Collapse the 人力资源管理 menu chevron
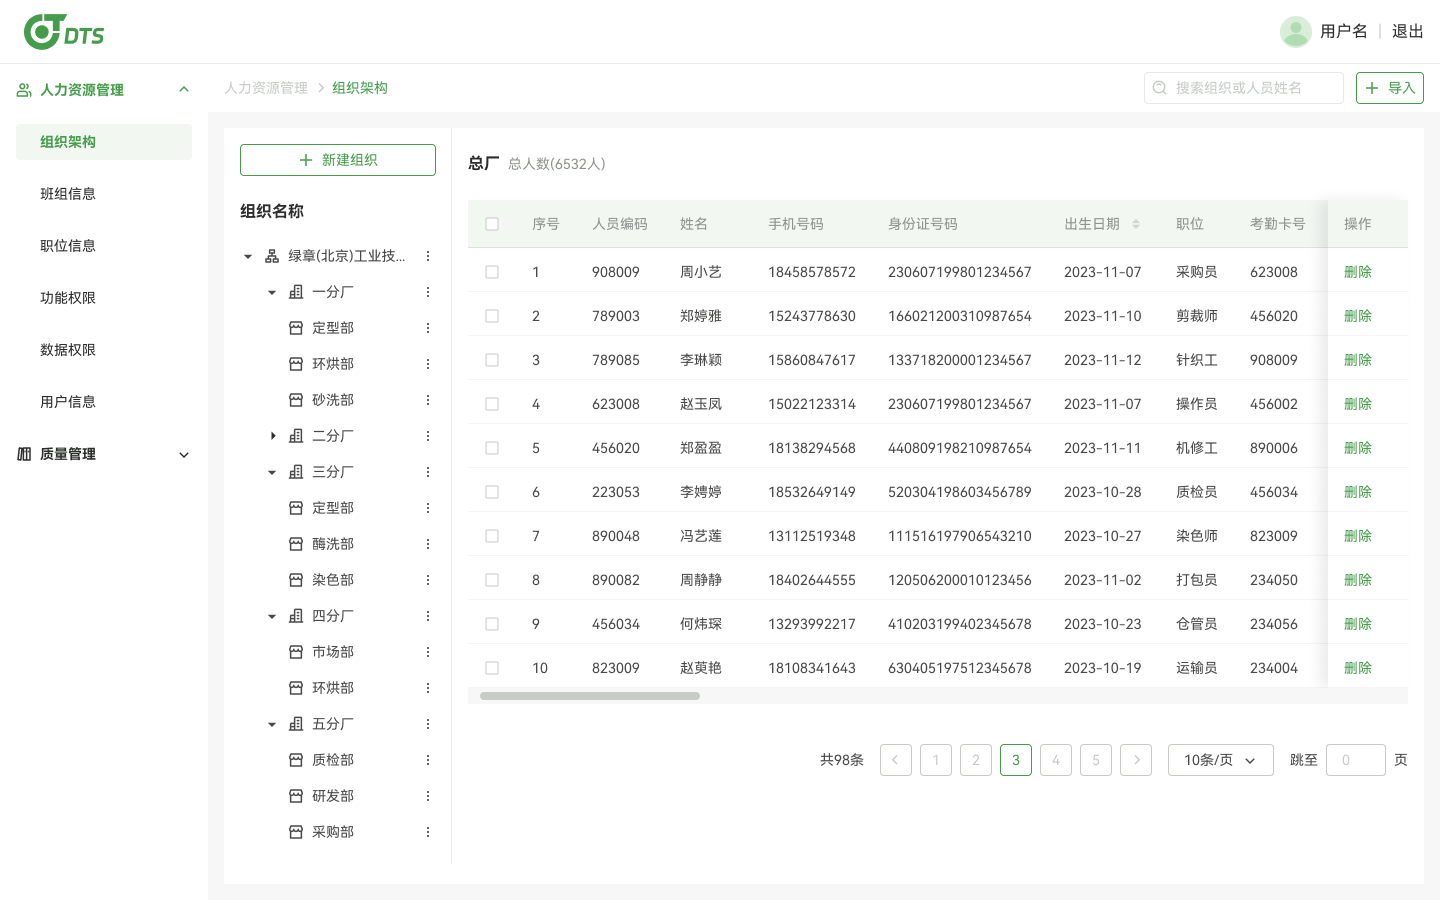Image resolution: width=1440 pixels, height=900 pixels. [x=184, y=90]
